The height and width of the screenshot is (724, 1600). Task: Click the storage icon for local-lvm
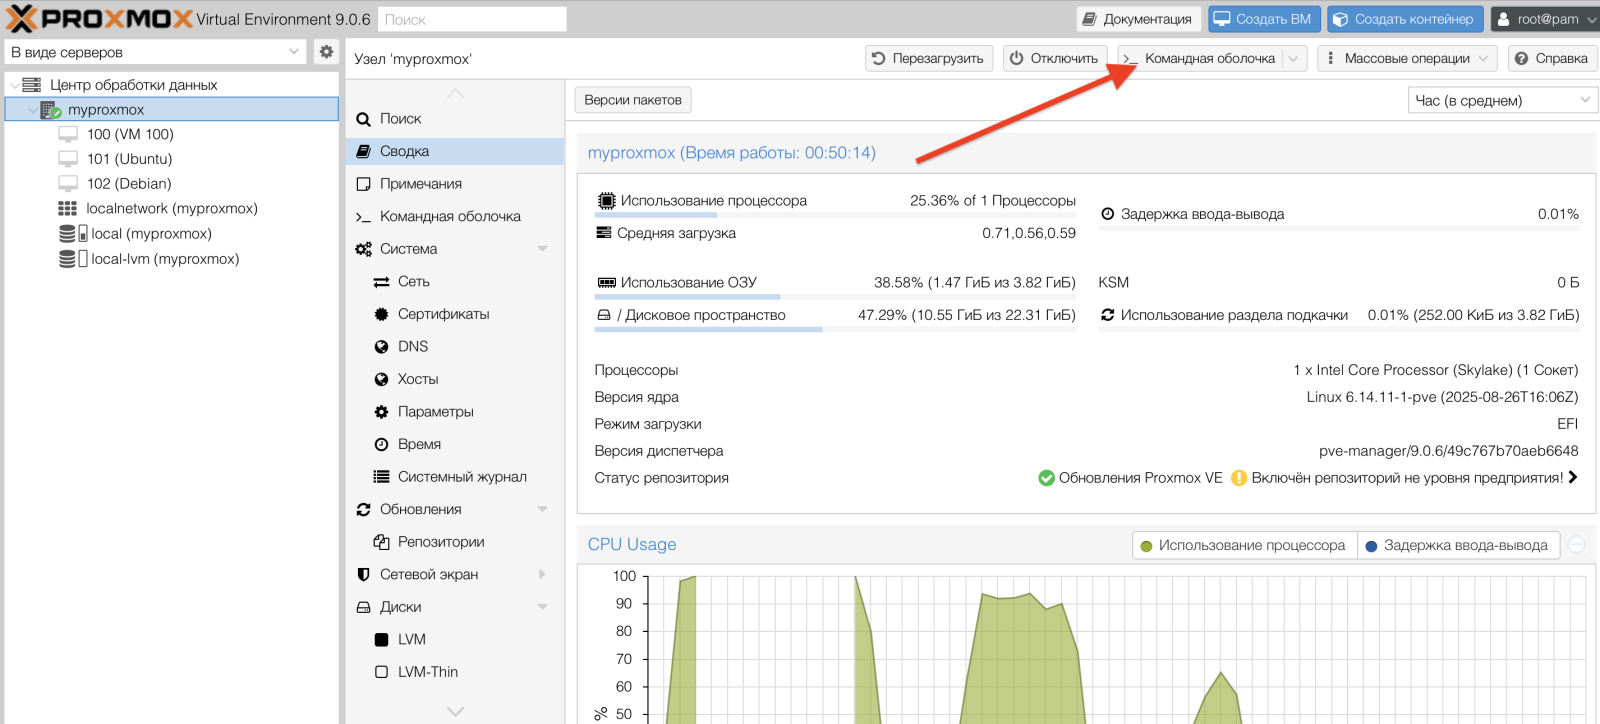[x=73, y=259]
